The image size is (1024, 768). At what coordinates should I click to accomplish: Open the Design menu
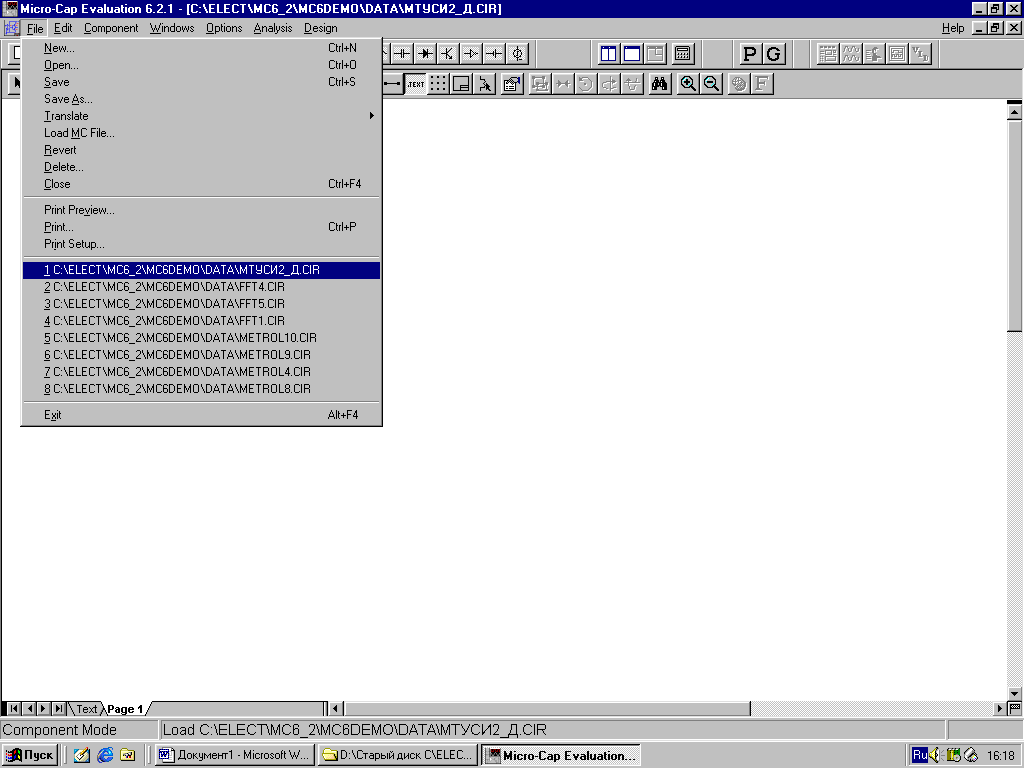[321, 28]
